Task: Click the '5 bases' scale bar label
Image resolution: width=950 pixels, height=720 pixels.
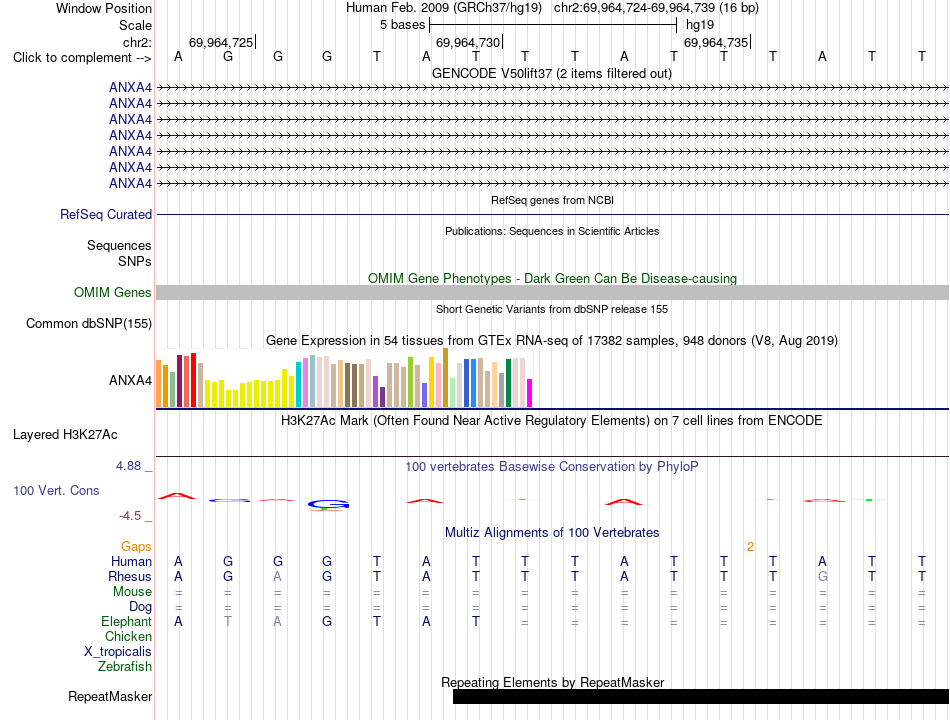Action: [x=402, y=25]
